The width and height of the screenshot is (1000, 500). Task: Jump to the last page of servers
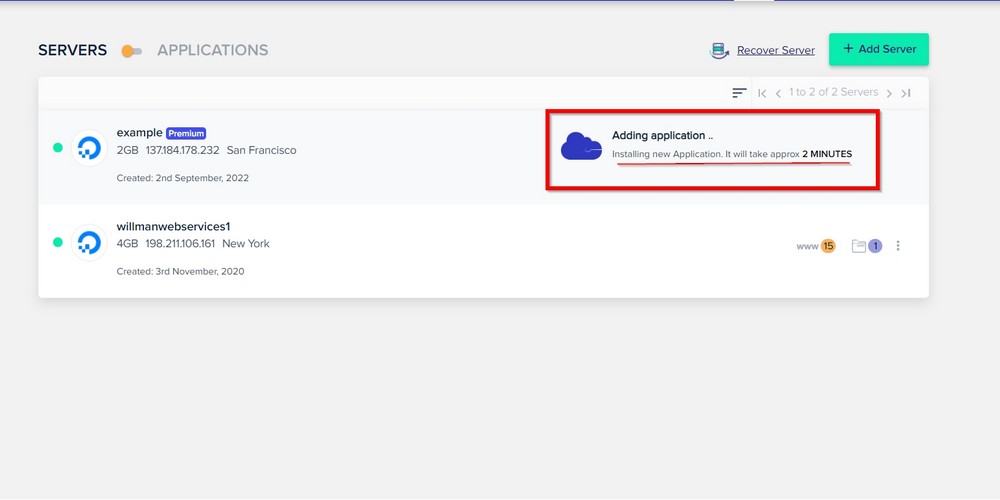coord(906,93)
